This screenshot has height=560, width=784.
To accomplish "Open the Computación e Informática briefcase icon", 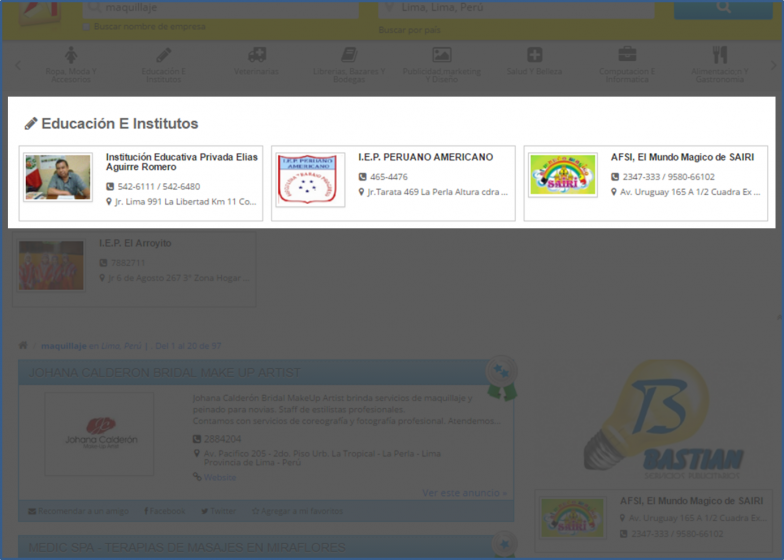I will tap(627, 55).
